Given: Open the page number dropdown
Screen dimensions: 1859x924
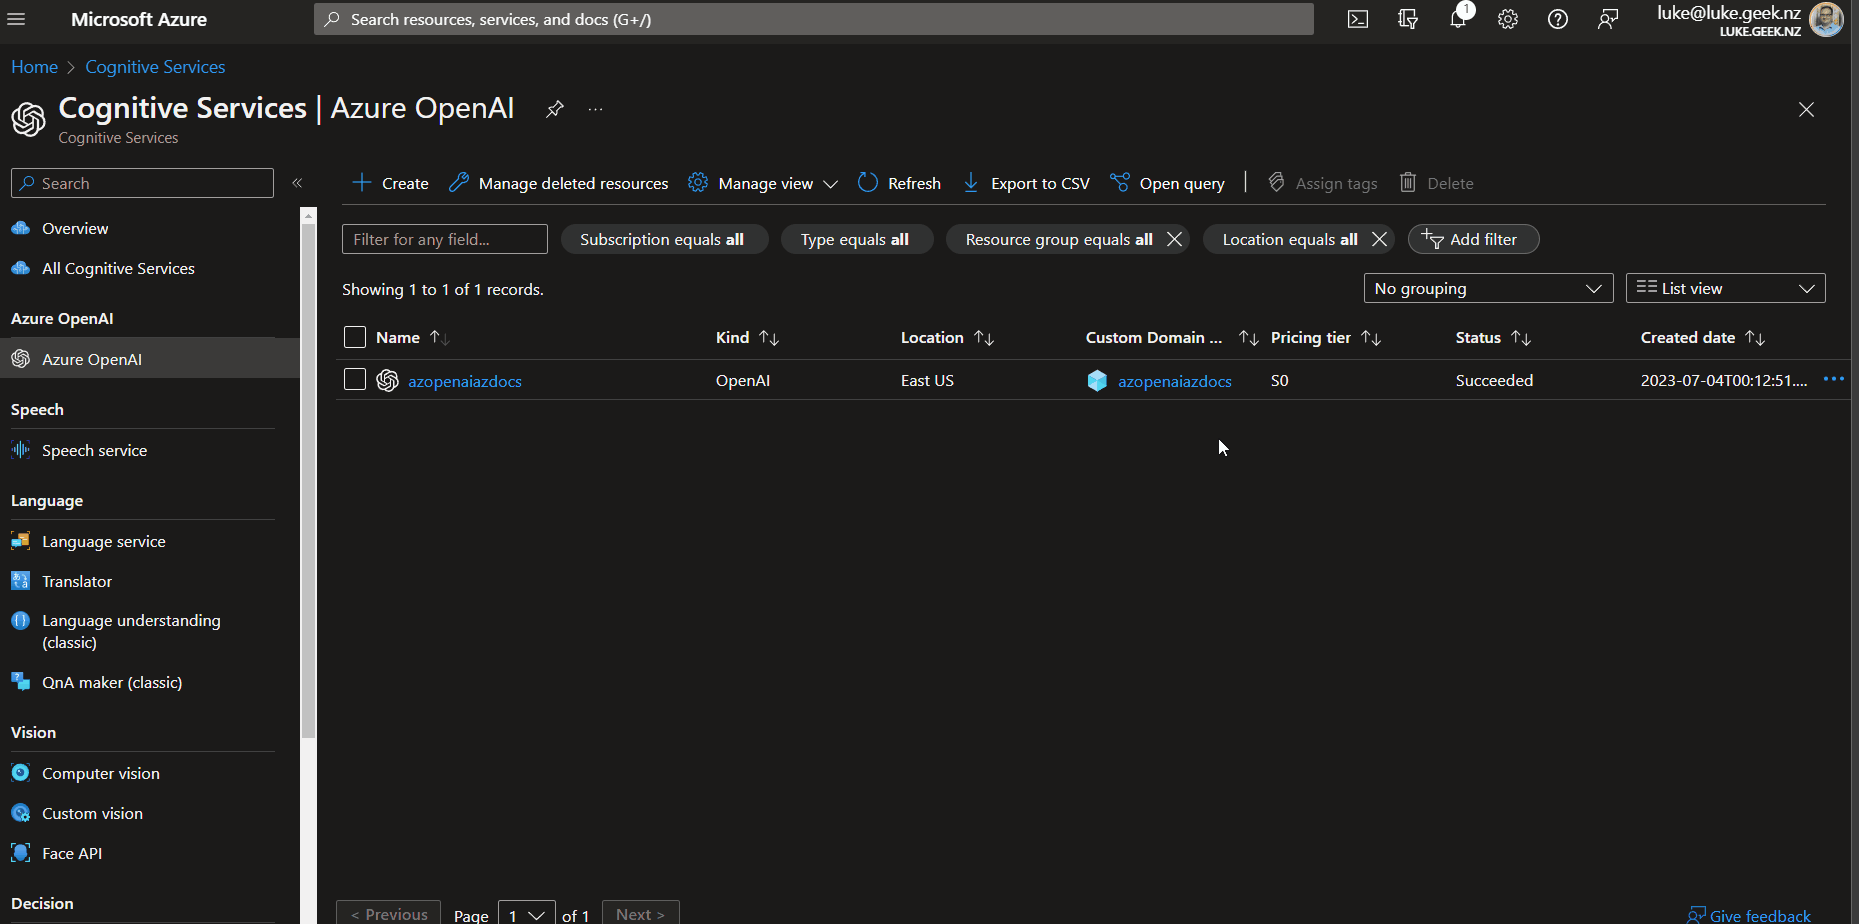Looking at the screenshot, I should click(526, 914).
